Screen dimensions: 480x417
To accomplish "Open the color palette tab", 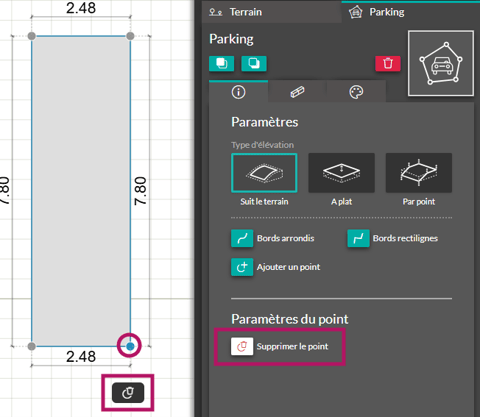I will pyautogui.click(x=356, y=92).
